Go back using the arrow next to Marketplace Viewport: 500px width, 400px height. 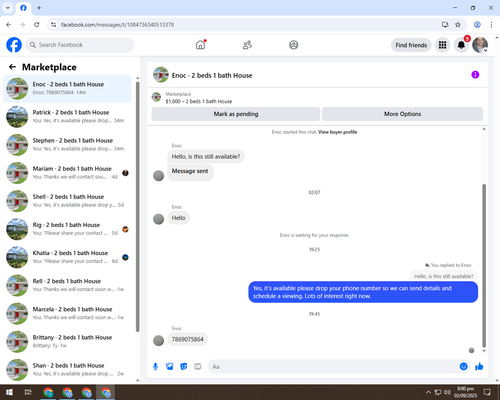tap(12, 67)
